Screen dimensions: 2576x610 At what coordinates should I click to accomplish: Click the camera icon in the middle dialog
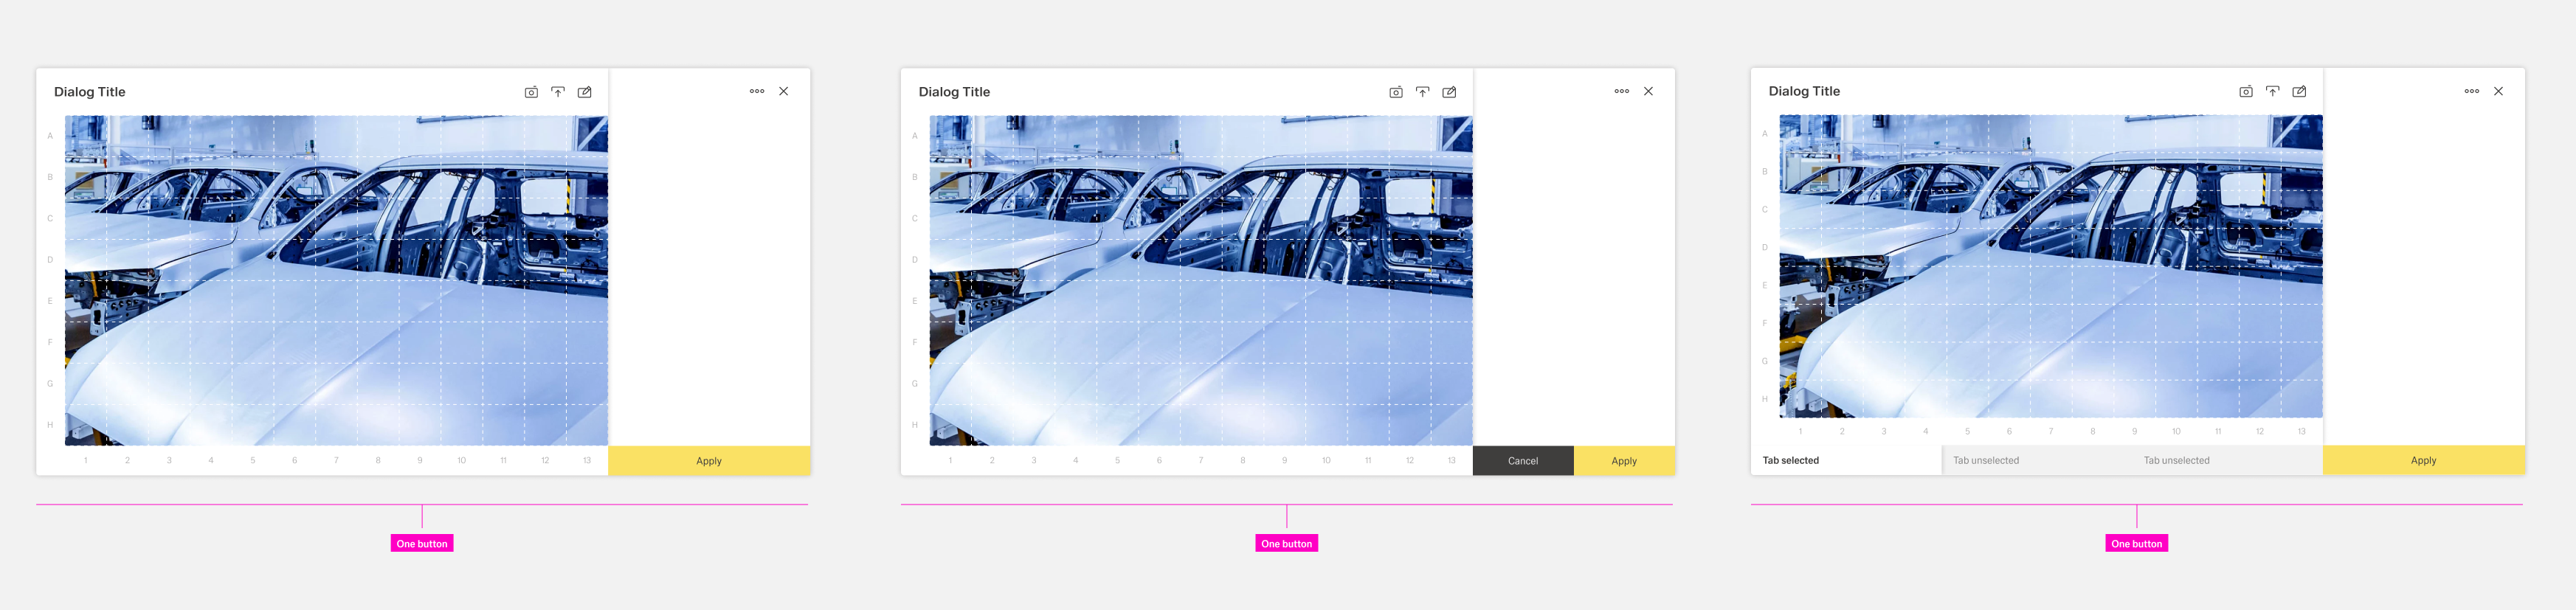(1396, 92)
